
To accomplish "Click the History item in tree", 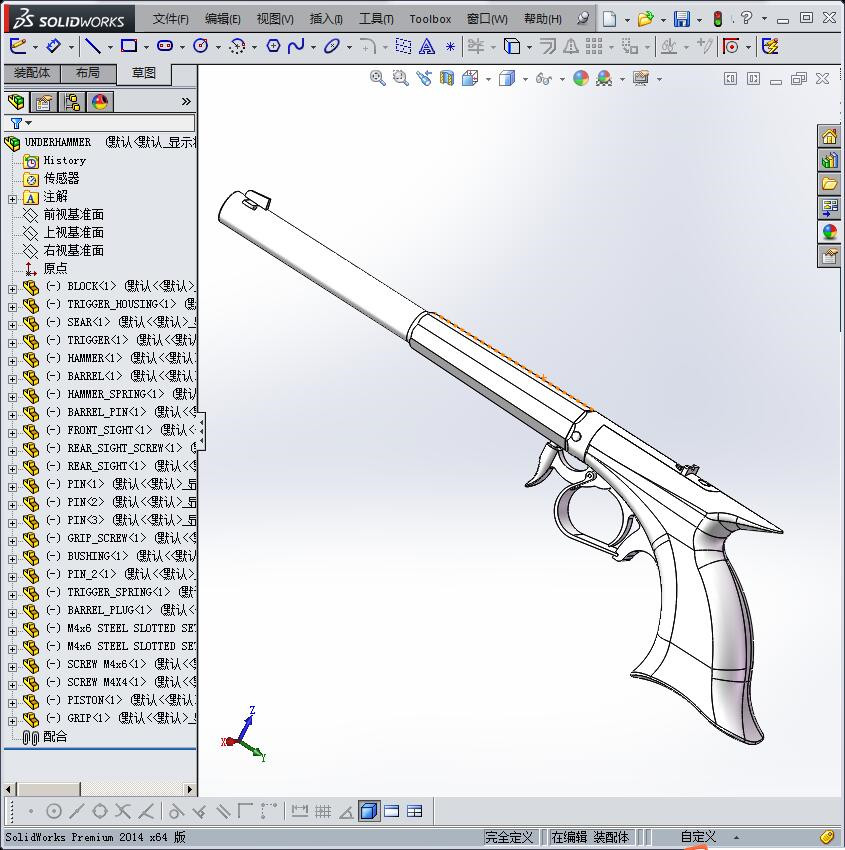I will pos(64,160).
